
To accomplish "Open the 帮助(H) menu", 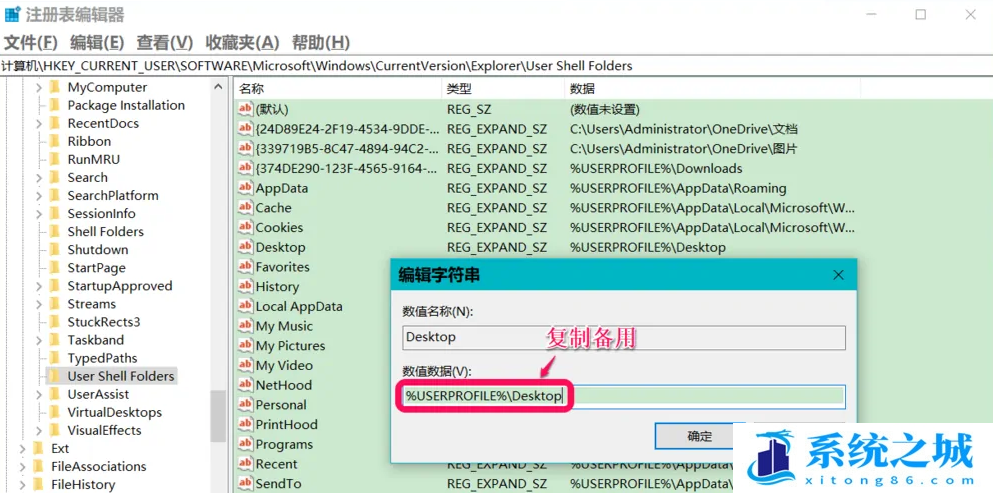I will (320, 43).
